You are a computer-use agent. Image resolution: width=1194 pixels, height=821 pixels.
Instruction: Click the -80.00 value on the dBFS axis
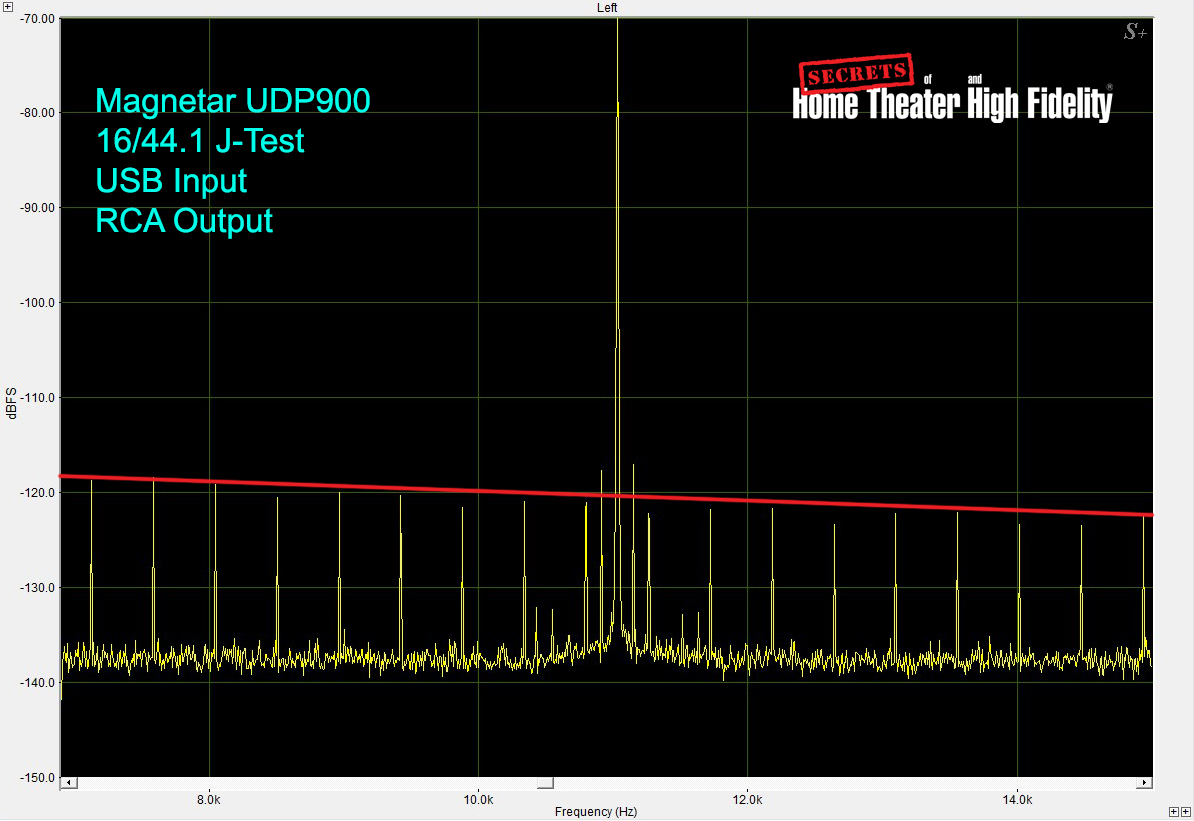point(37,113)
